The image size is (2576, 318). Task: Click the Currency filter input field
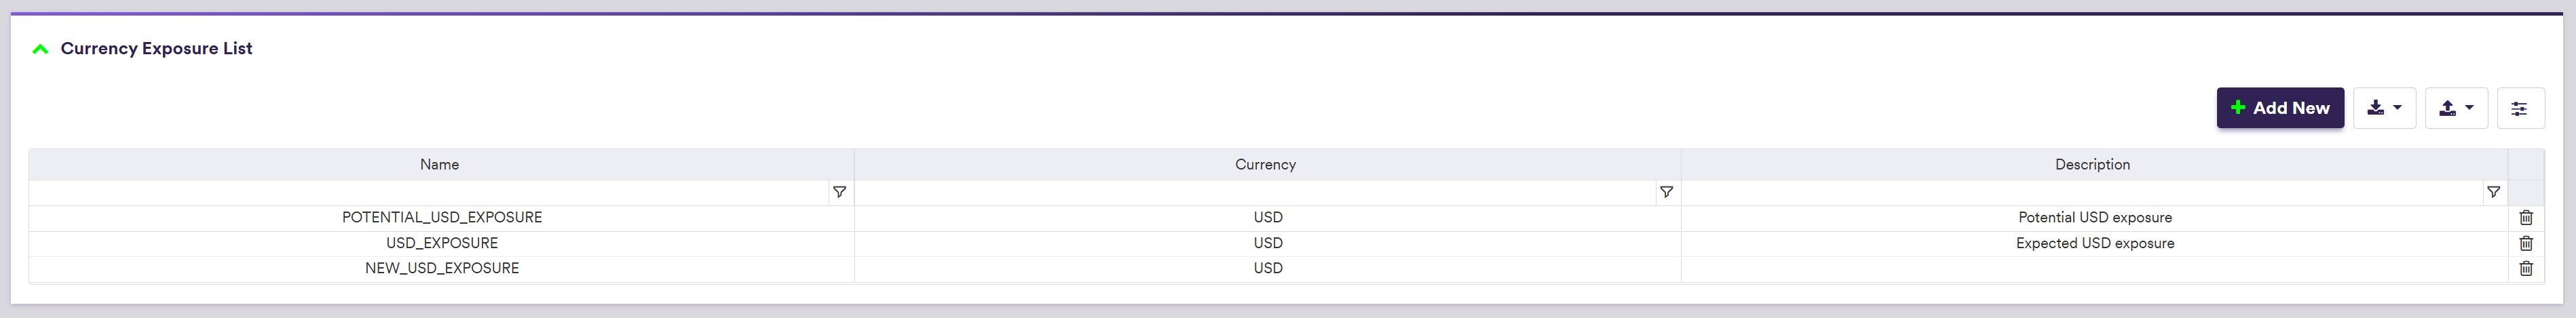[1255, 192]
